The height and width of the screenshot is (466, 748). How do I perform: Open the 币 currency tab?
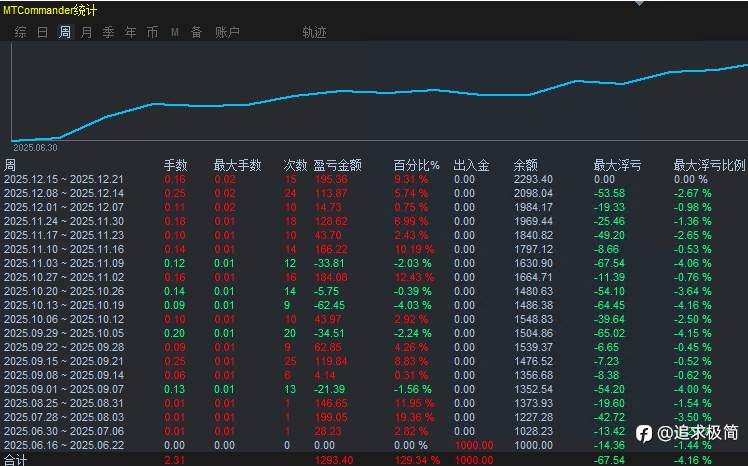point(152,32)
